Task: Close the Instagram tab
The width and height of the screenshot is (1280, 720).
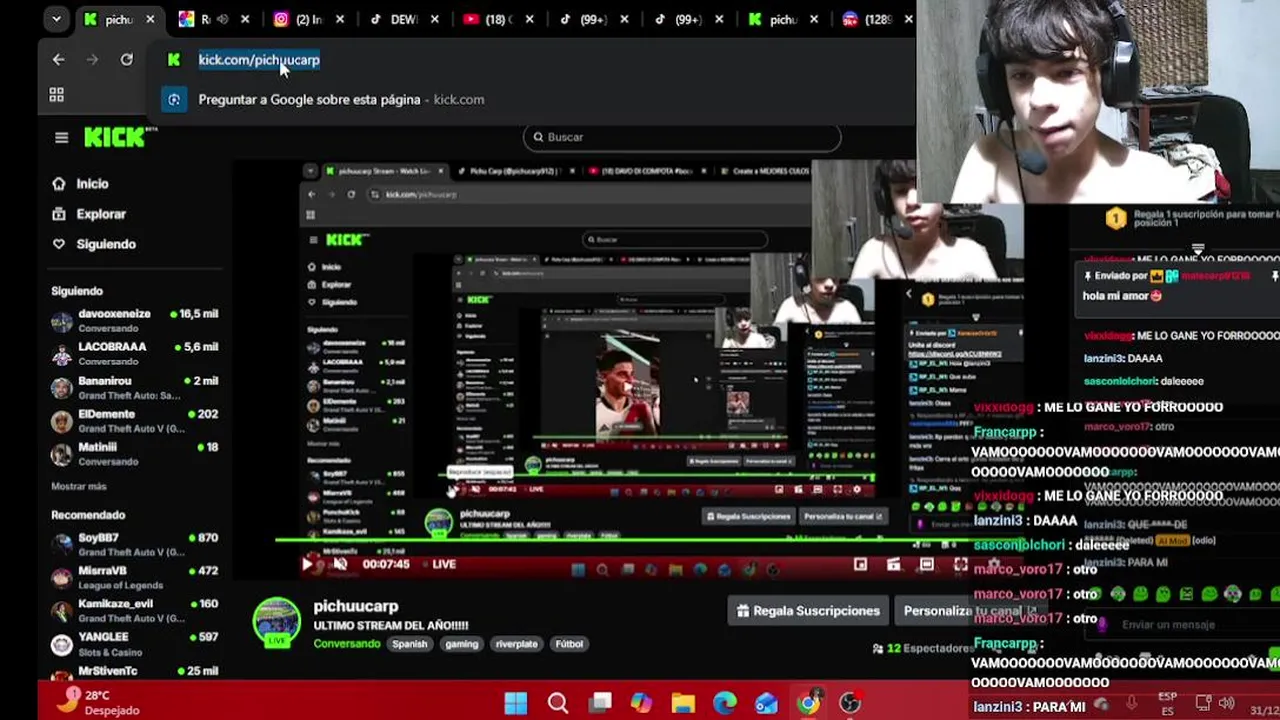Action: coord(340,19)
